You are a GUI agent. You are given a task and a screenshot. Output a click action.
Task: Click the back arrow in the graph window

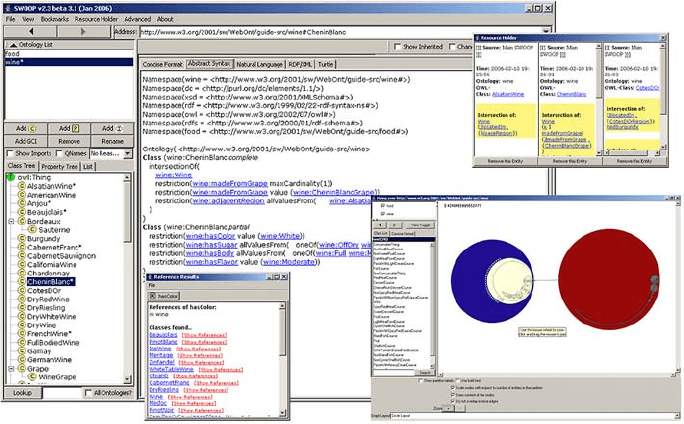pos(380,225)
